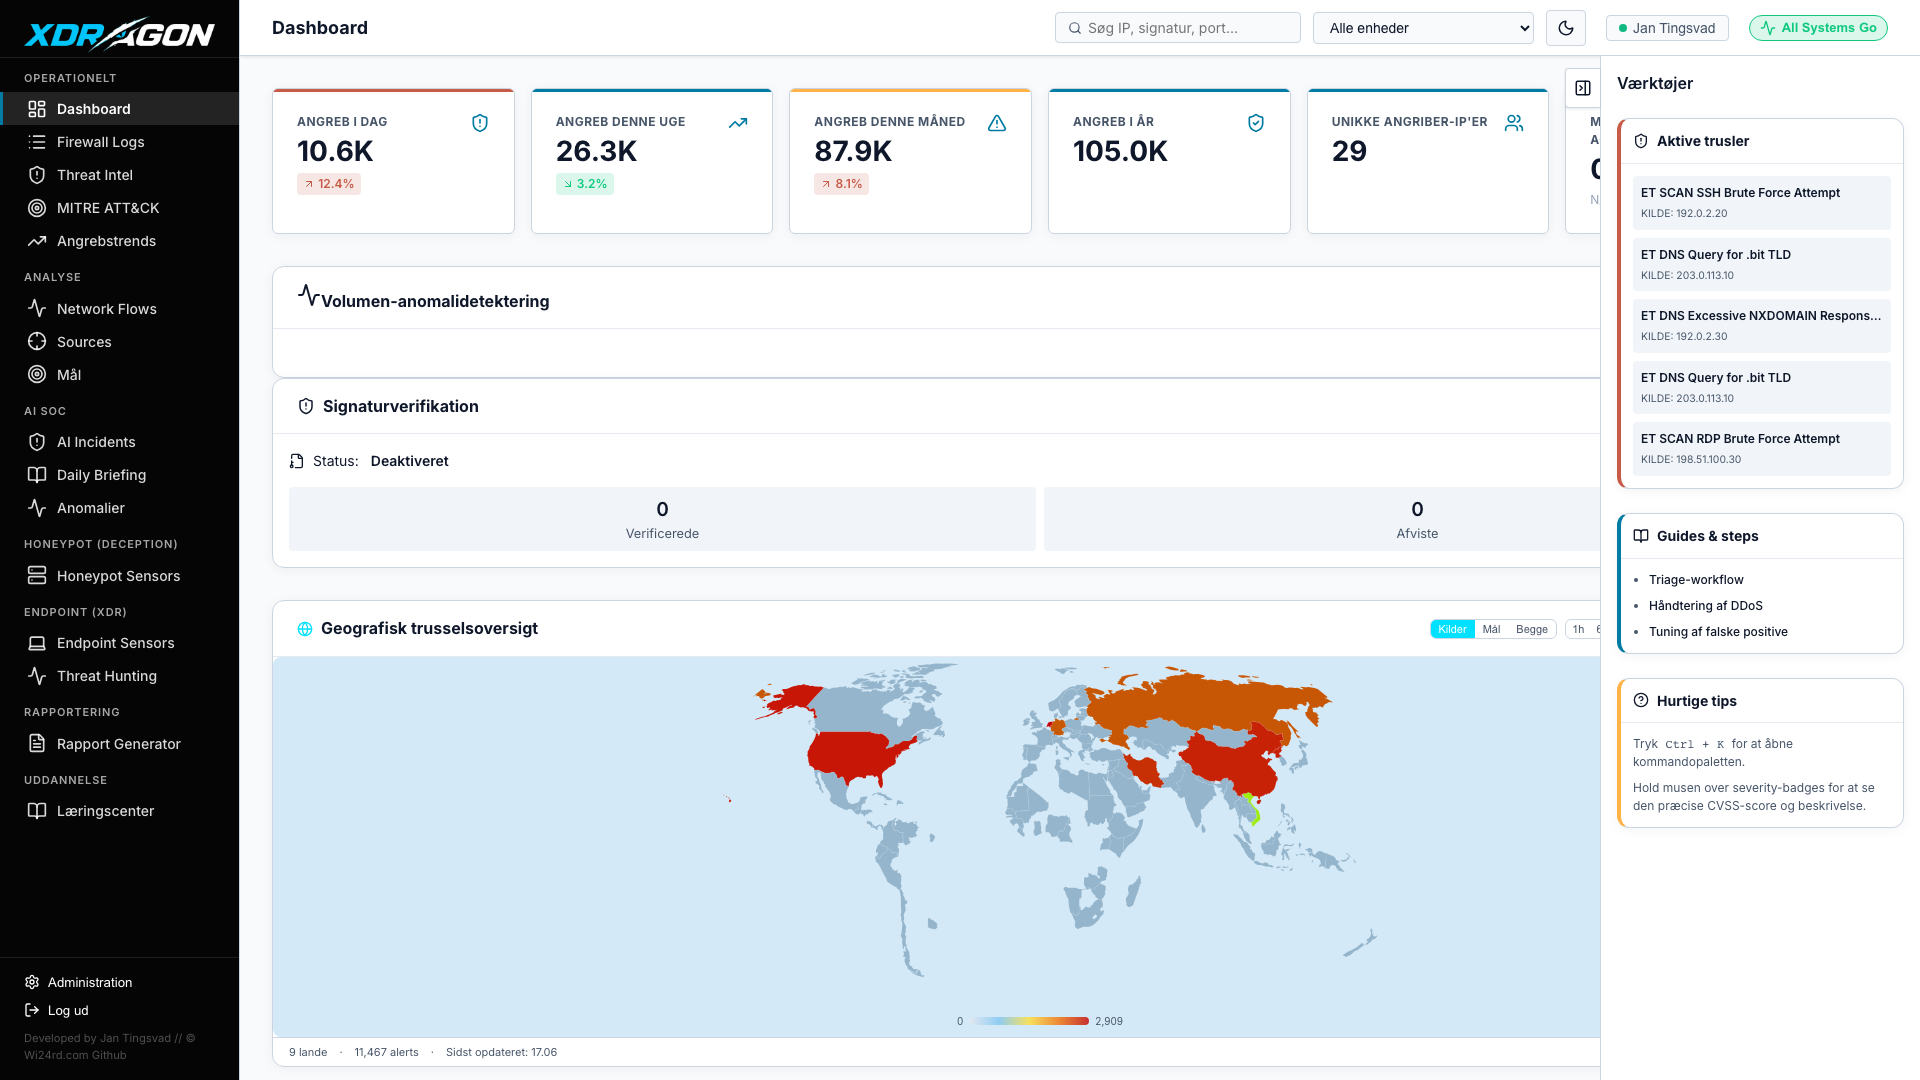Screen dimensions: 1920x1080
Task: Open the ET SCAN SSH Brute Force Attempt threat
Action: tap(1761, 203)
